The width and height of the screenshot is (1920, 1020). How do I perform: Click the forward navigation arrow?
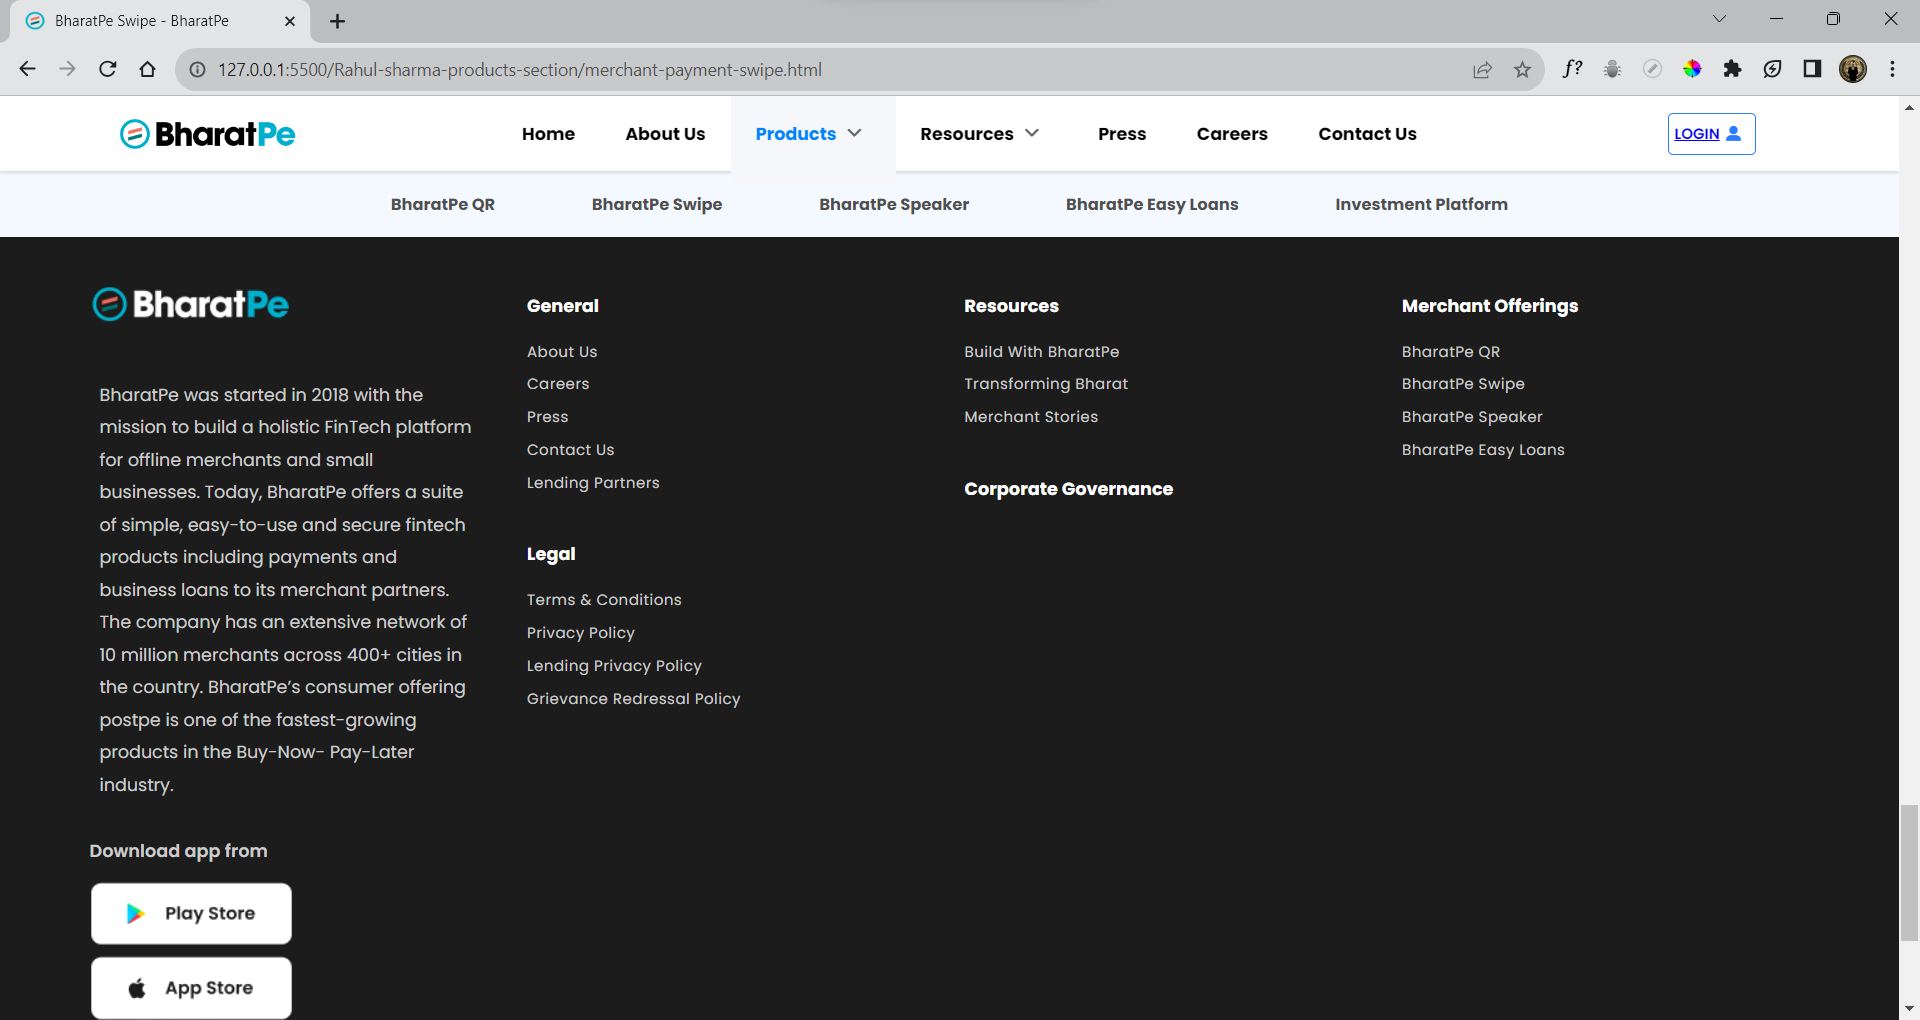pyautogui.click(x=67, y=69)
